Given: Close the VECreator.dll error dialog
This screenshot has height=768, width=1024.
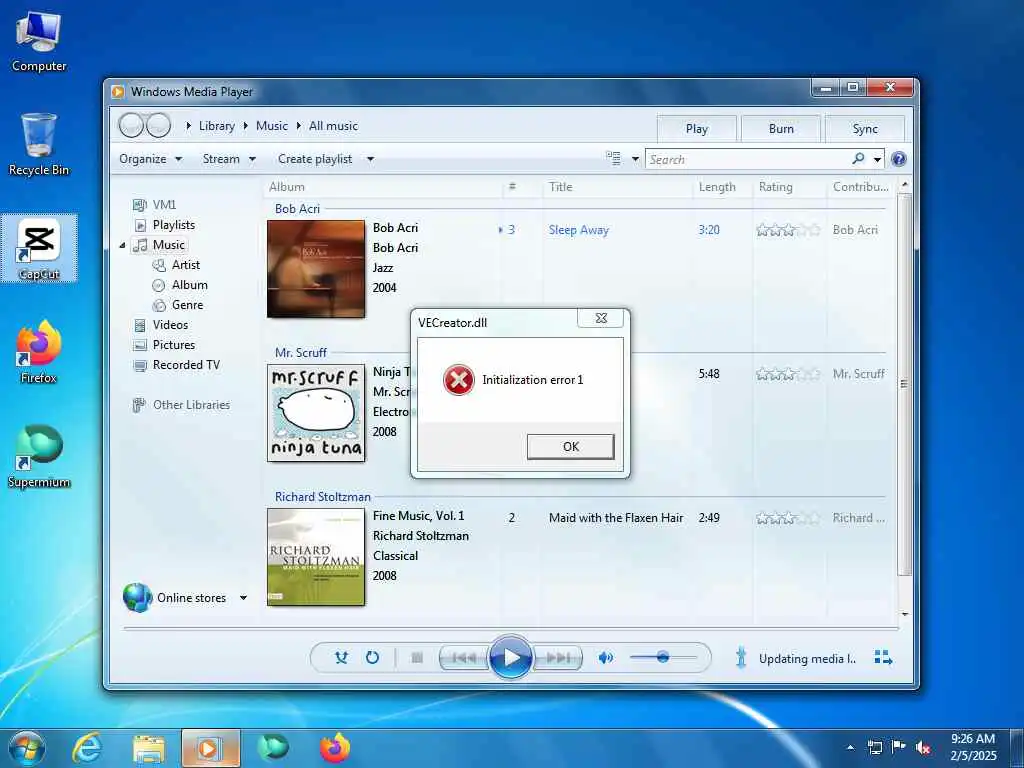Looking at the screenshot, I should pos(601,318).
